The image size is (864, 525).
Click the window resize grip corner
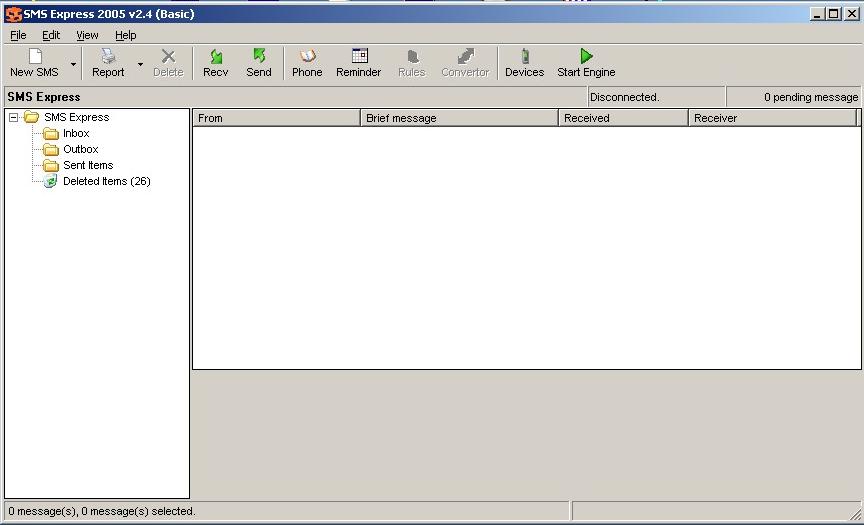pos(855,515)
